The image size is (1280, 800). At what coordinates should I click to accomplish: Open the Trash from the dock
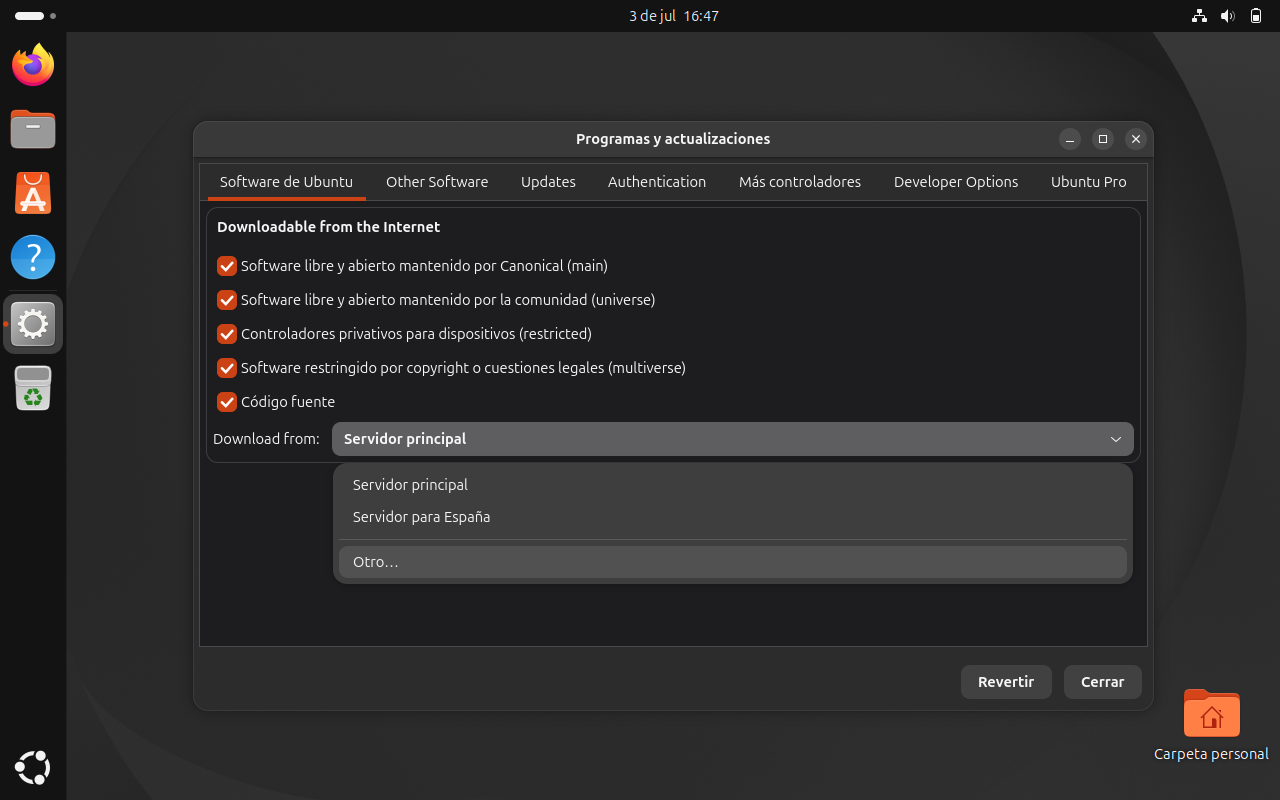click(x=33, y=388)
